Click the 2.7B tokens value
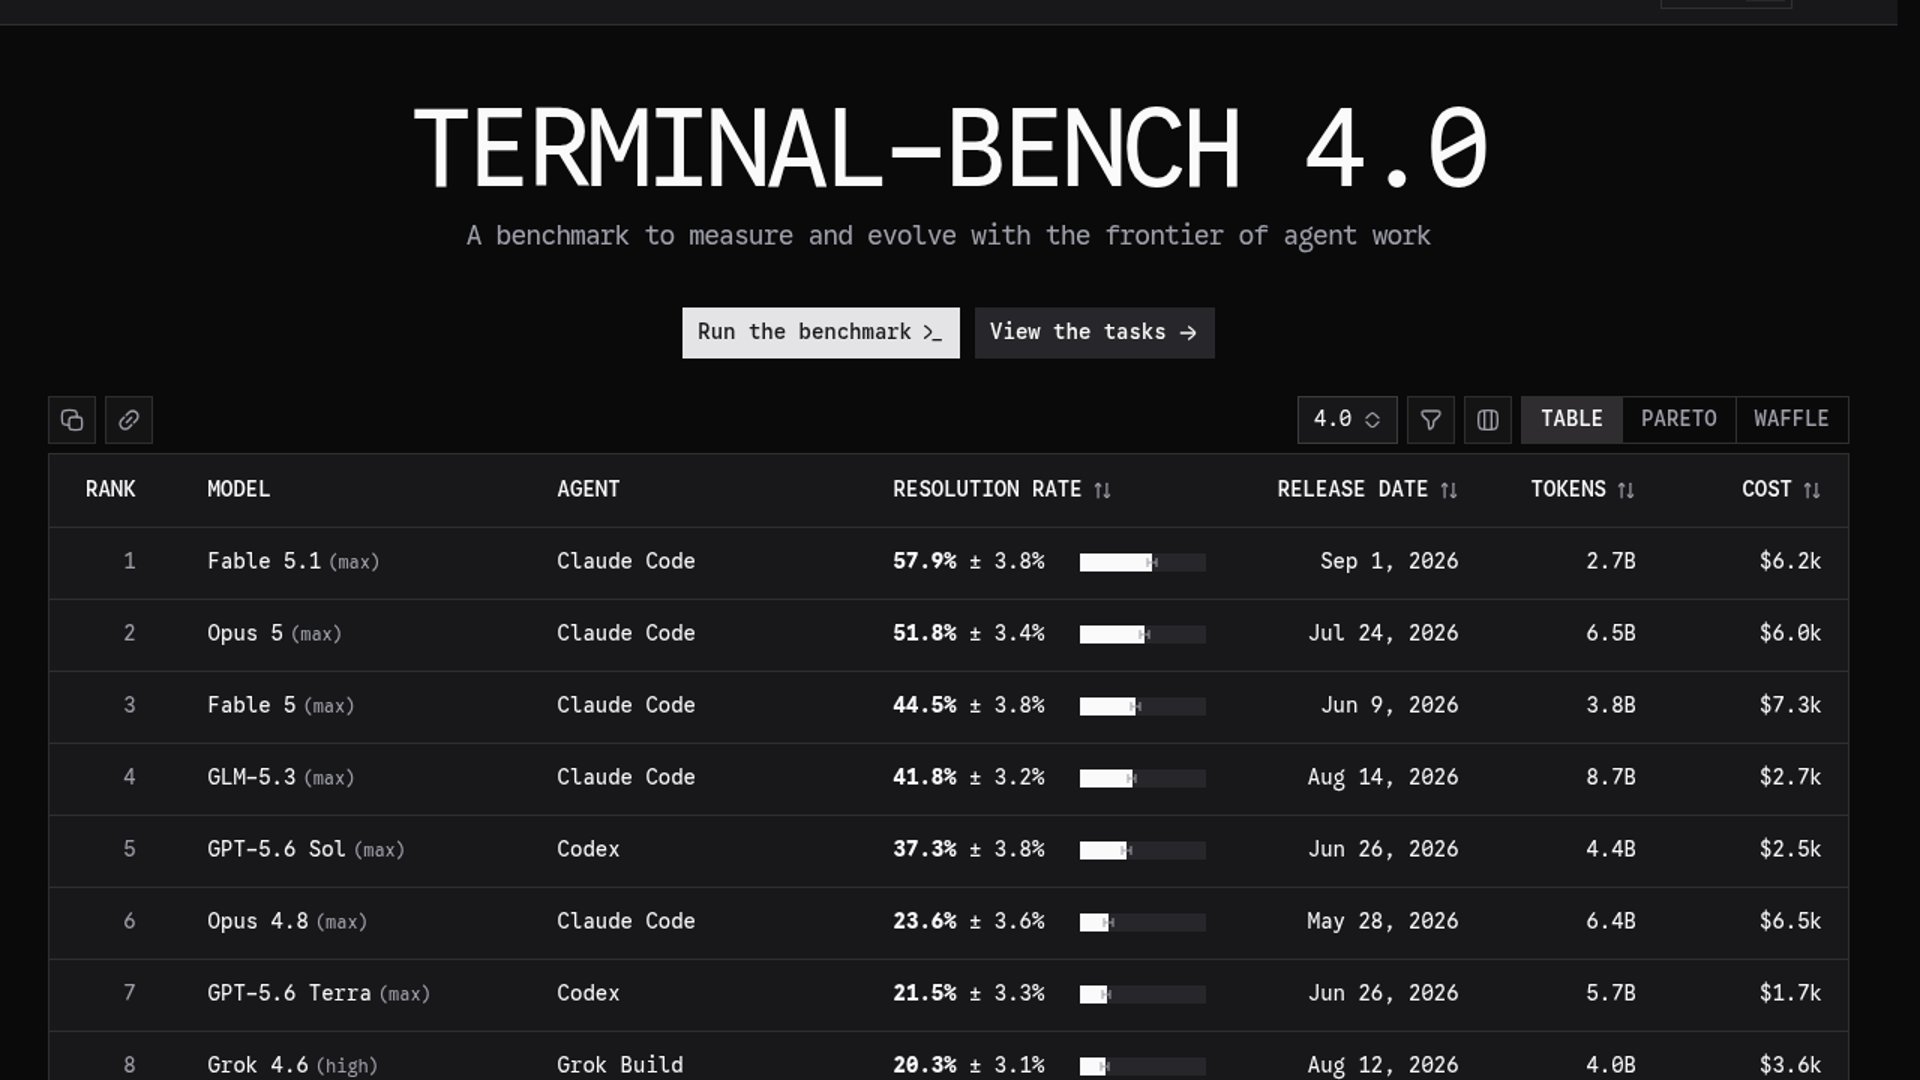1920x1080 pixels. 1611,562
